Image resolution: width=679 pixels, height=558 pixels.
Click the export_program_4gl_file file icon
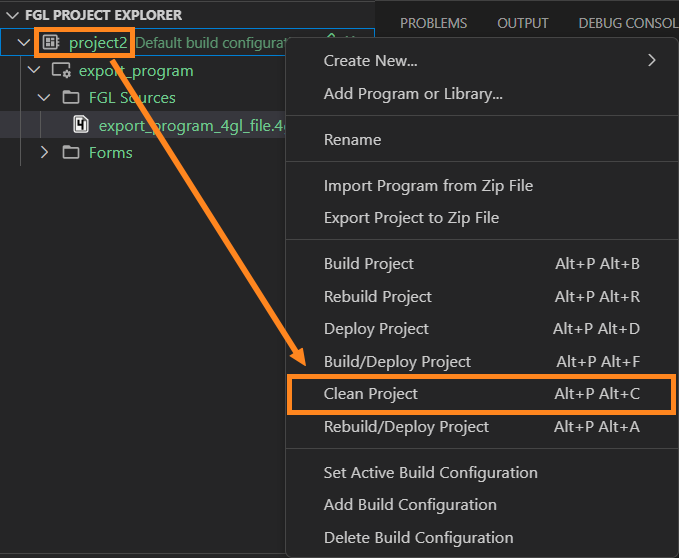coord(81,125)
